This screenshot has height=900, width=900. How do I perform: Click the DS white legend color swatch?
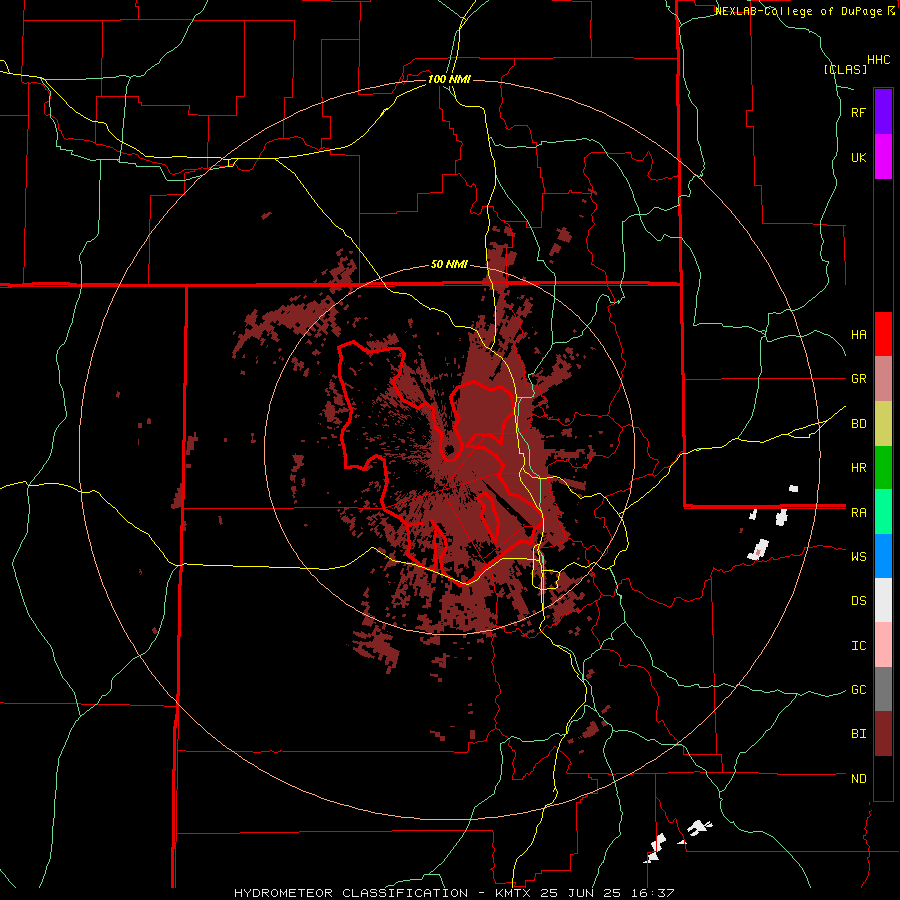click(883, 600)
